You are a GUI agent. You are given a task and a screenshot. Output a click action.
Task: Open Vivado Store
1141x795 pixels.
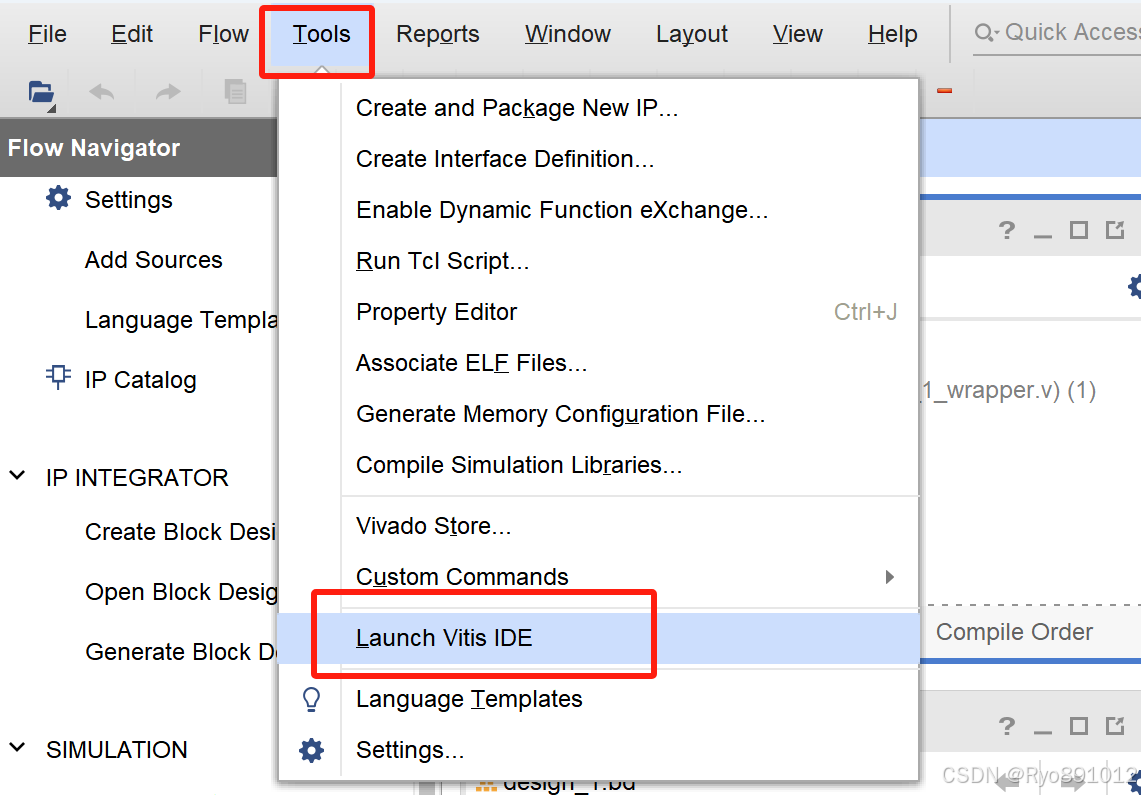(x=597, y=525)
